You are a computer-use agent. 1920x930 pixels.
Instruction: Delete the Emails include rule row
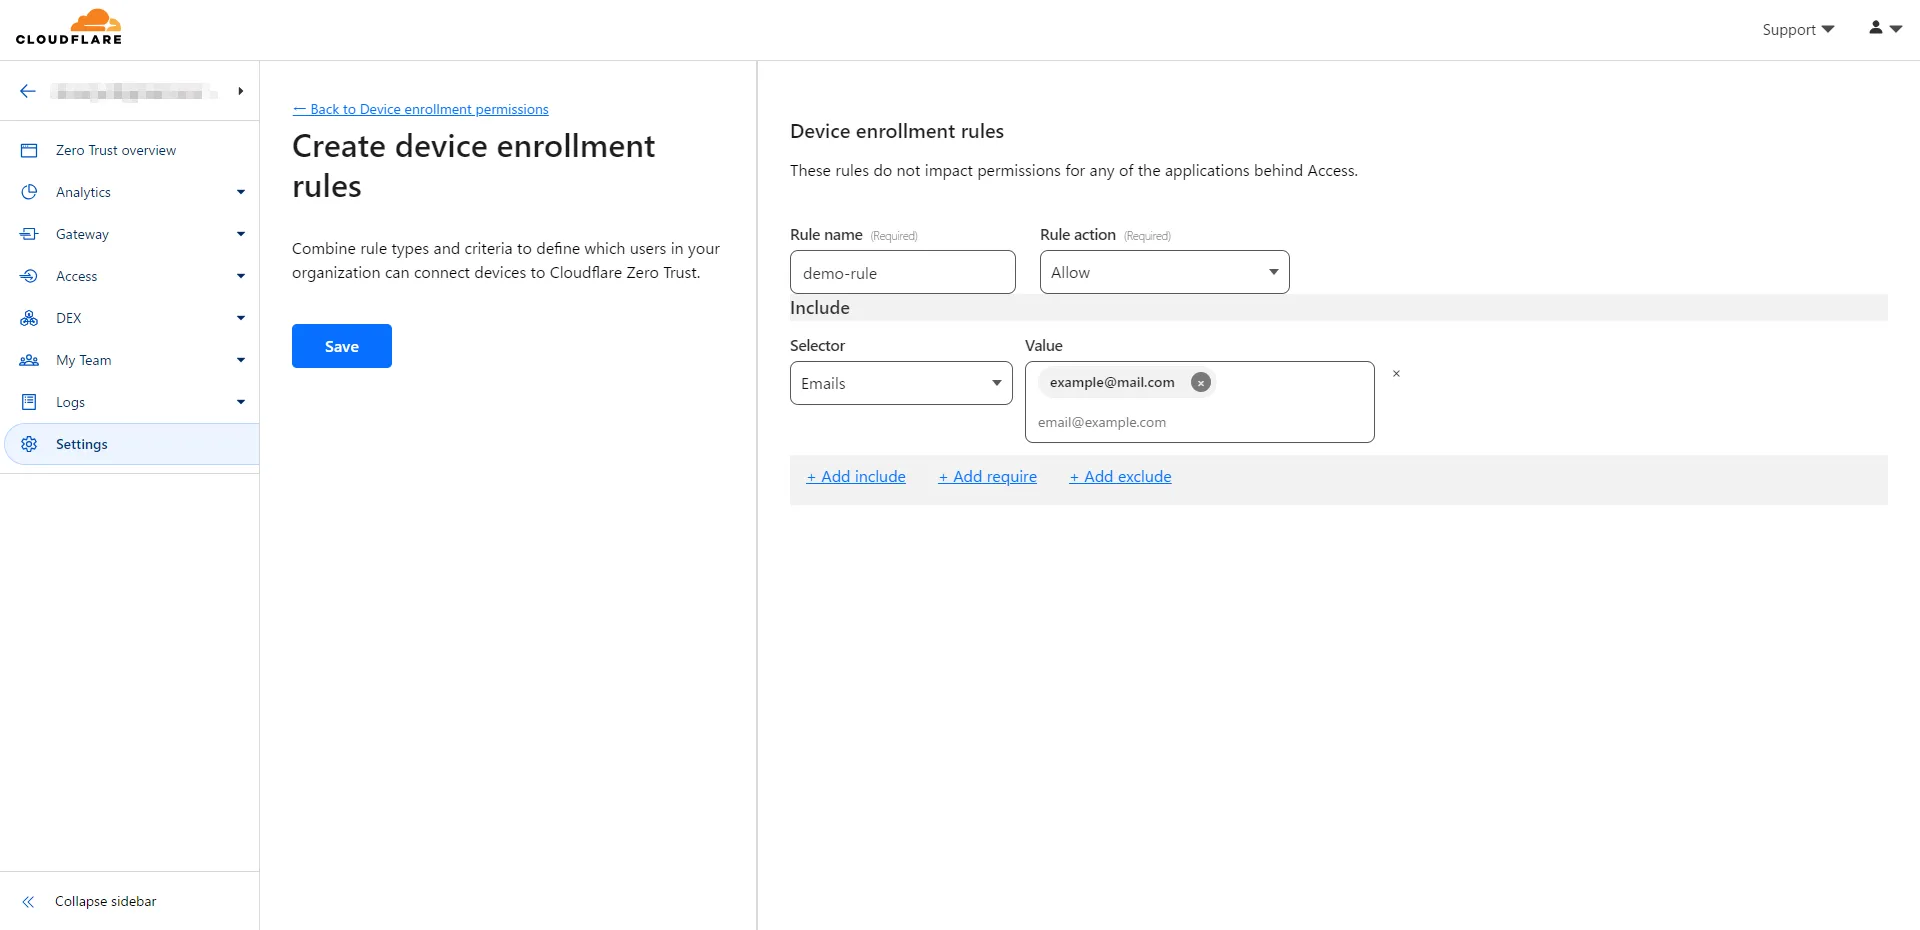click(1396, 373)
